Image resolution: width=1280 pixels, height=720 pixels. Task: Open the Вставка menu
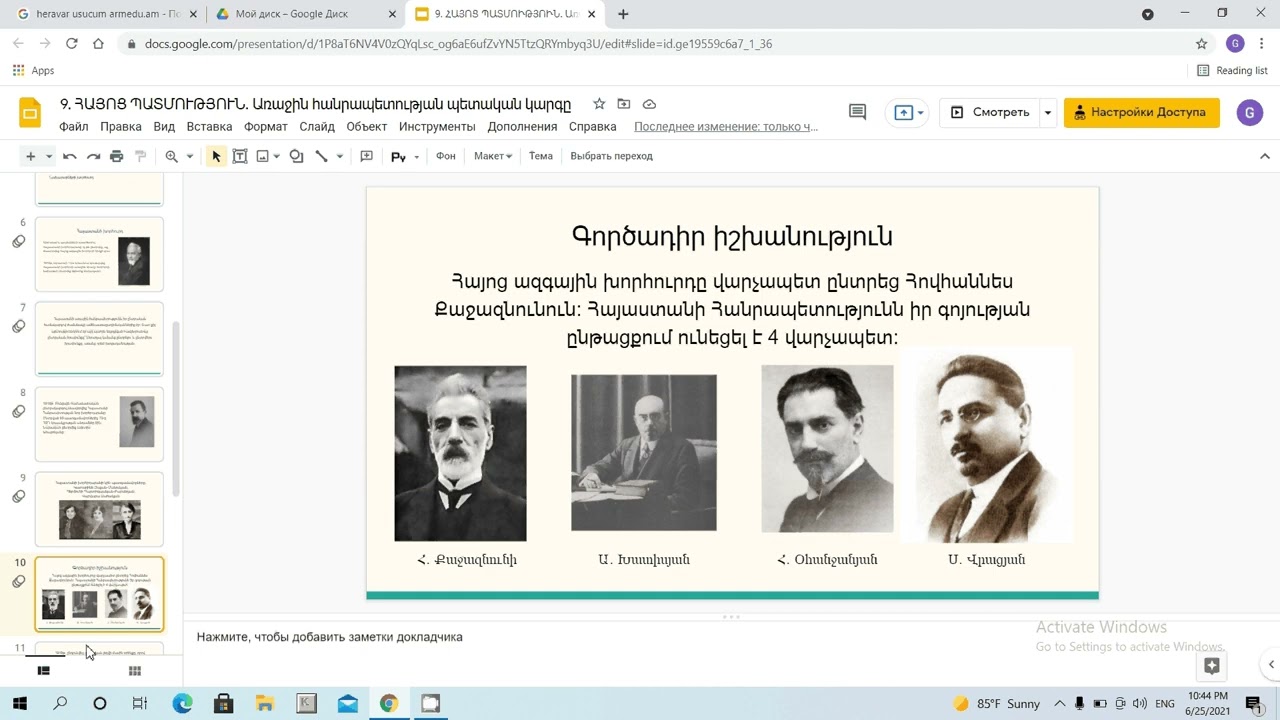click(209, 127)
